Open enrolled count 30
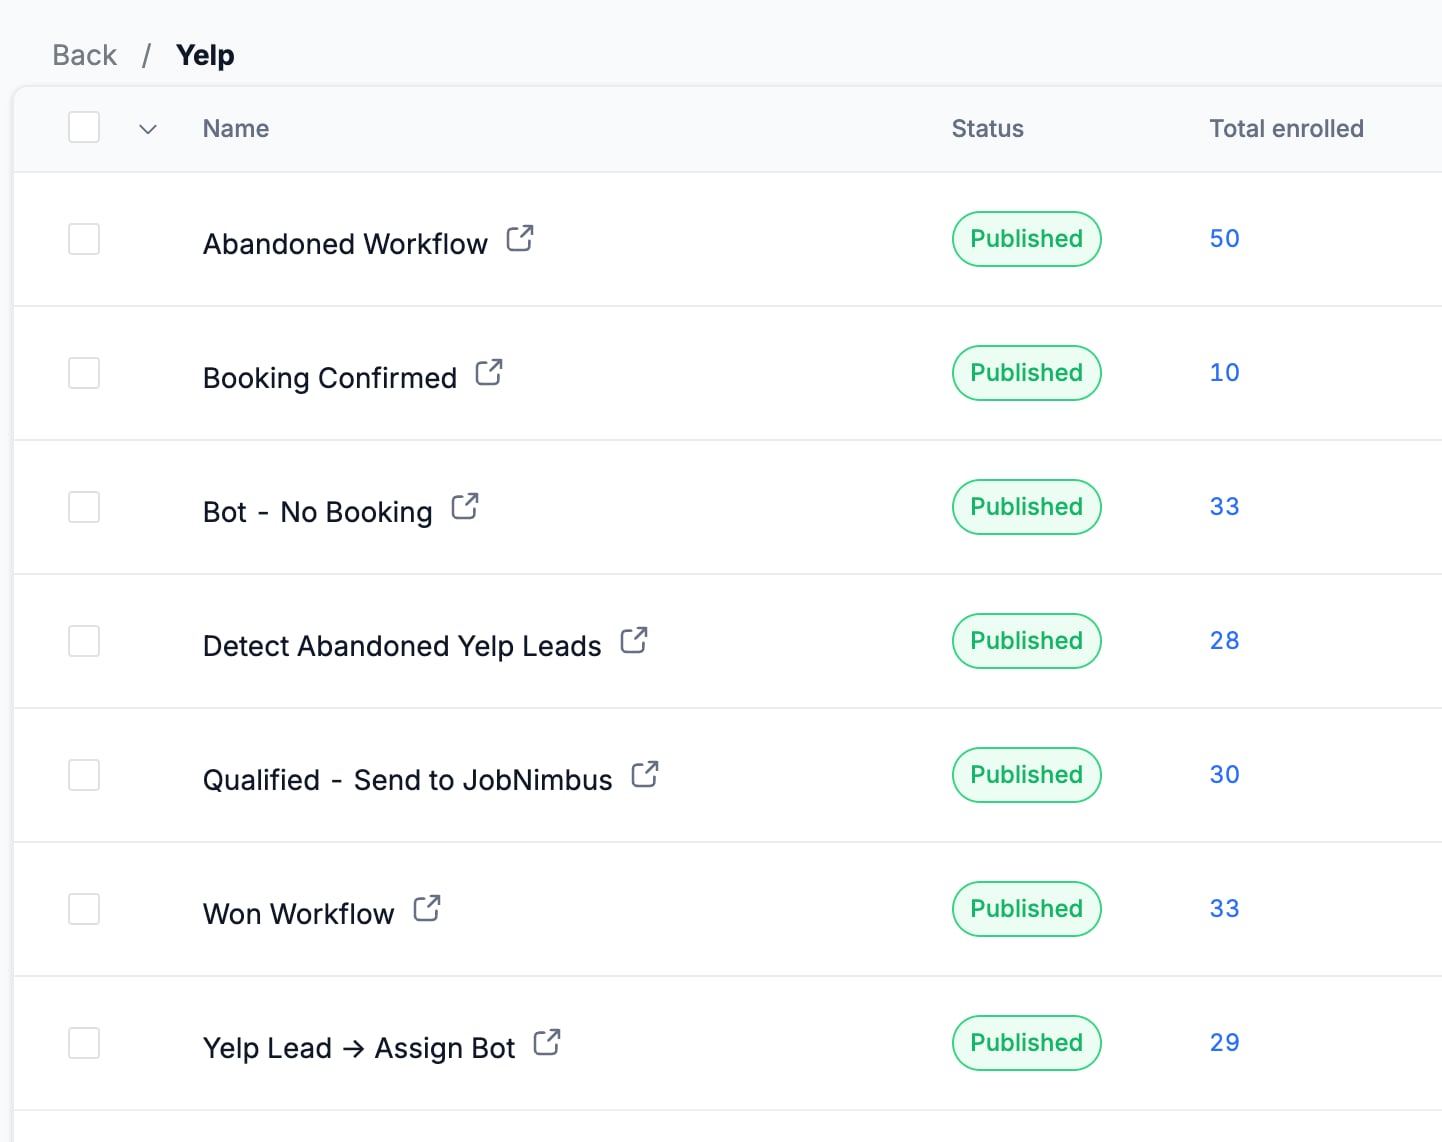 pyautogui.click(x=1225, y=774)
